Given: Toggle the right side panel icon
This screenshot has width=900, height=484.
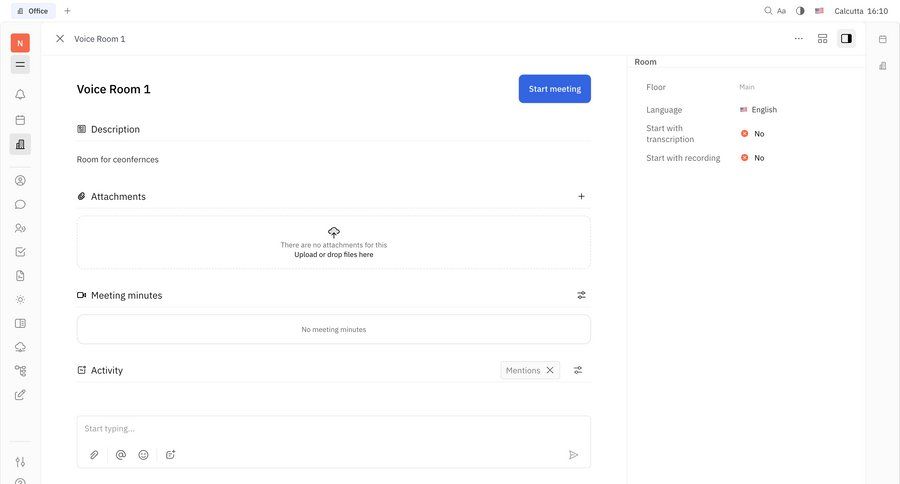Looking at the screenshot, I should 846,38.
